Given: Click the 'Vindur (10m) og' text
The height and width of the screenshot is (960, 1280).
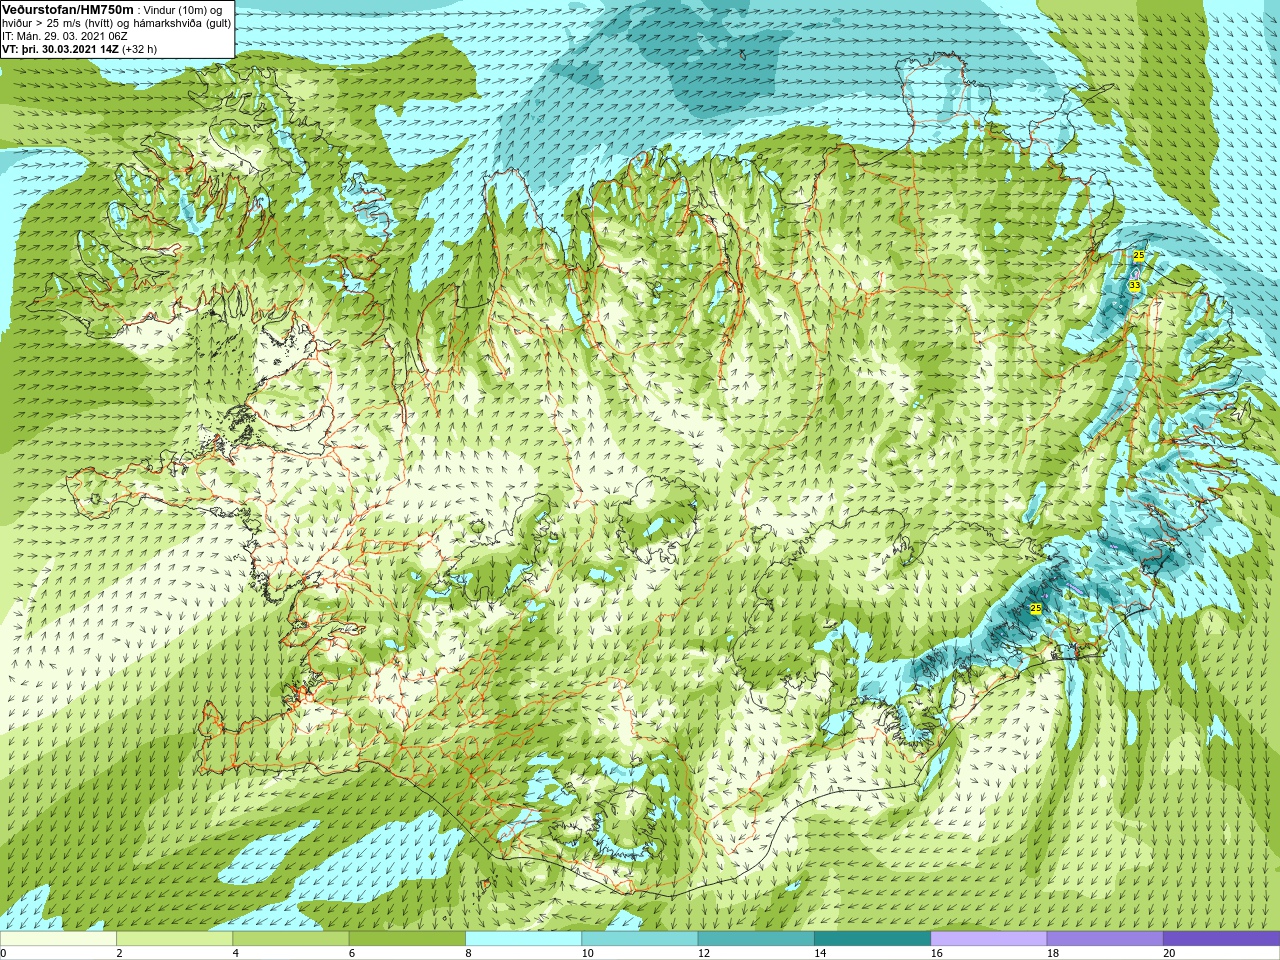Looking at the screenshot, I should point(183,10).
